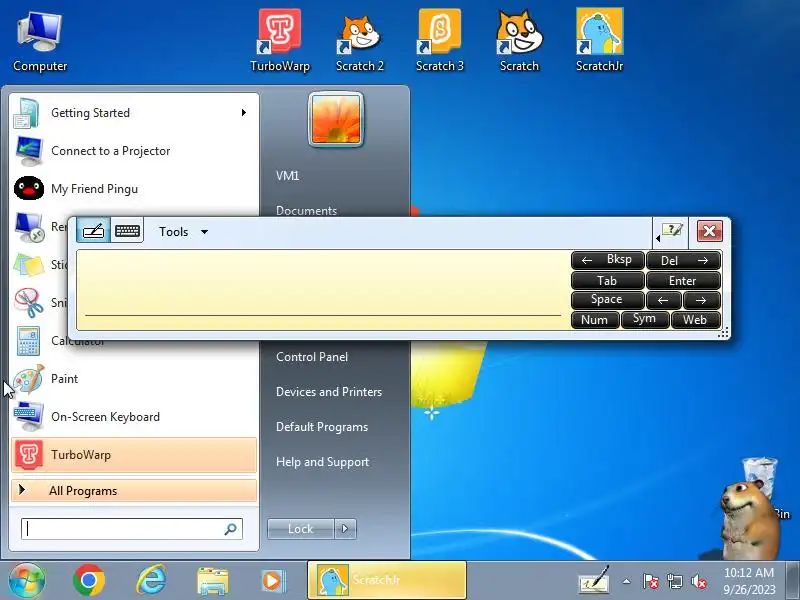Launch My Friend Pingu from the Start menu

point(133,189)
